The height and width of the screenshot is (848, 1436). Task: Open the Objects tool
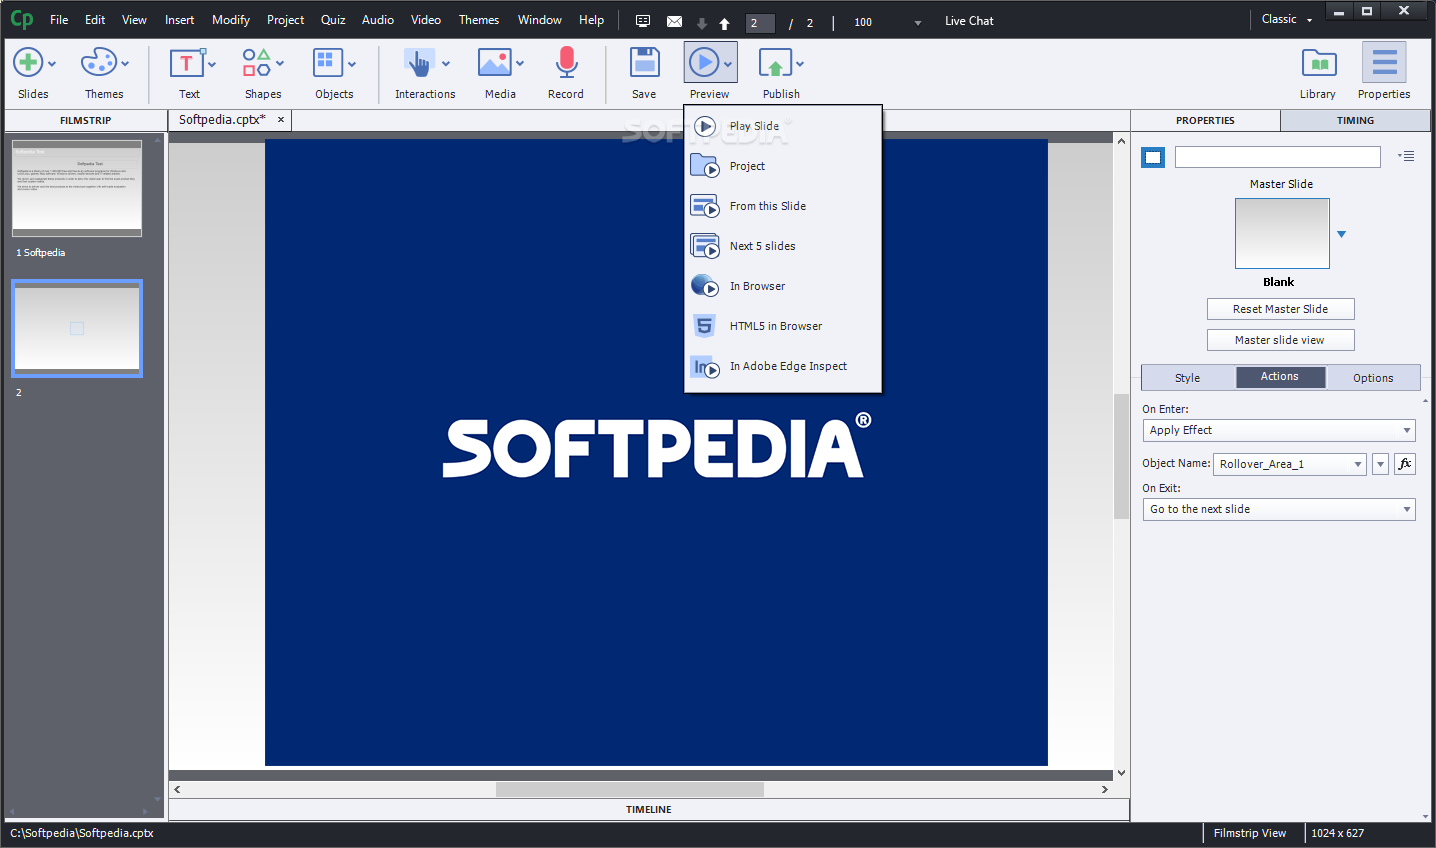(327, 63)
